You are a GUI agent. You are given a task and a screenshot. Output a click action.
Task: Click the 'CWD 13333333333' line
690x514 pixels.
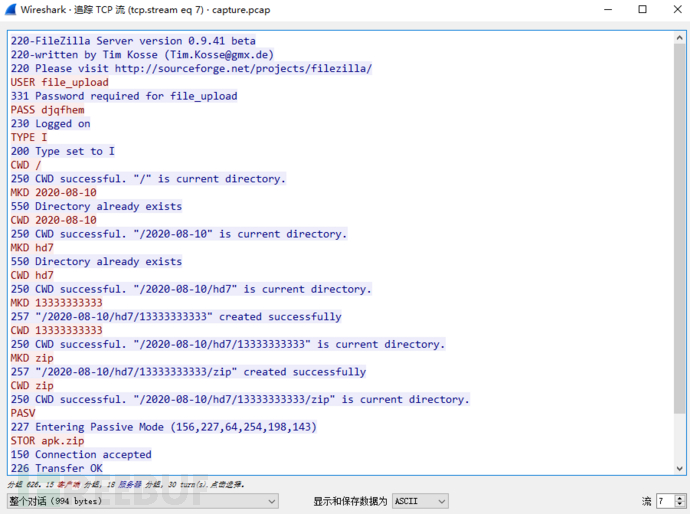57,330
